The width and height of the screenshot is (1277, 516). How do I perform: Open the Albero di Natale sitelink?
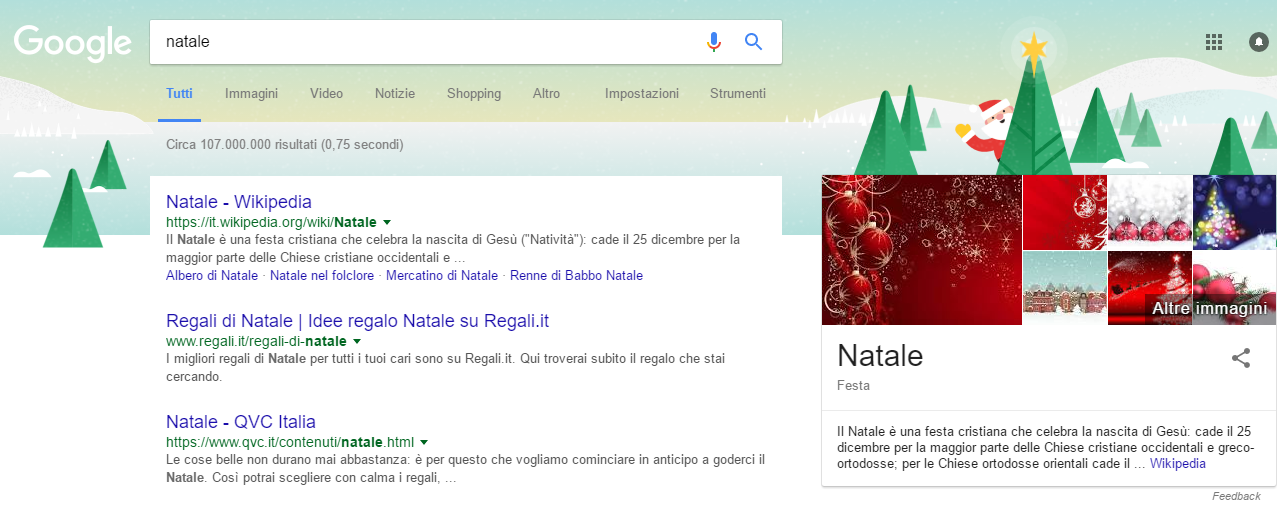[212, 276]
